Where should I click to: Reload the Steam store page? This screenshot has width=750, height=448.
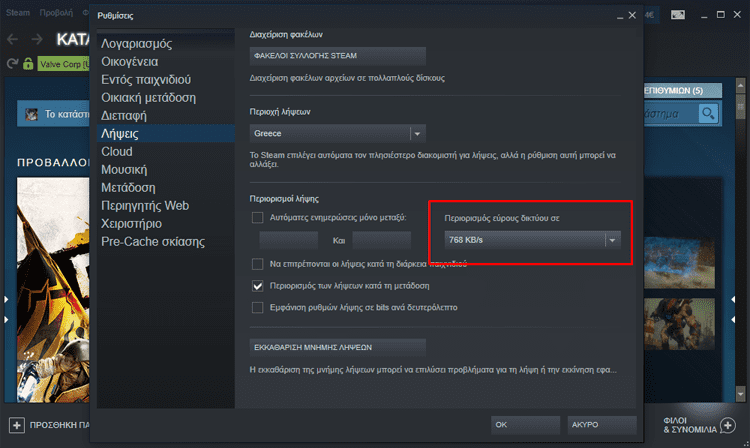pyautogui.click(x=12, y=64)
